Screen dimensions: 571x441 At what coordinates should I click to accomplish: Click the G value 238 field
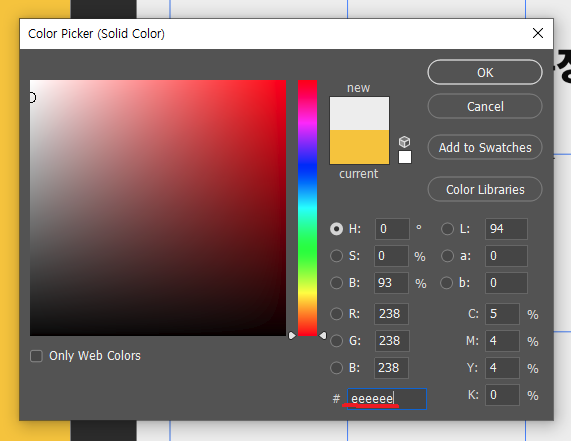pyautogui.click(x=392, y=340)
